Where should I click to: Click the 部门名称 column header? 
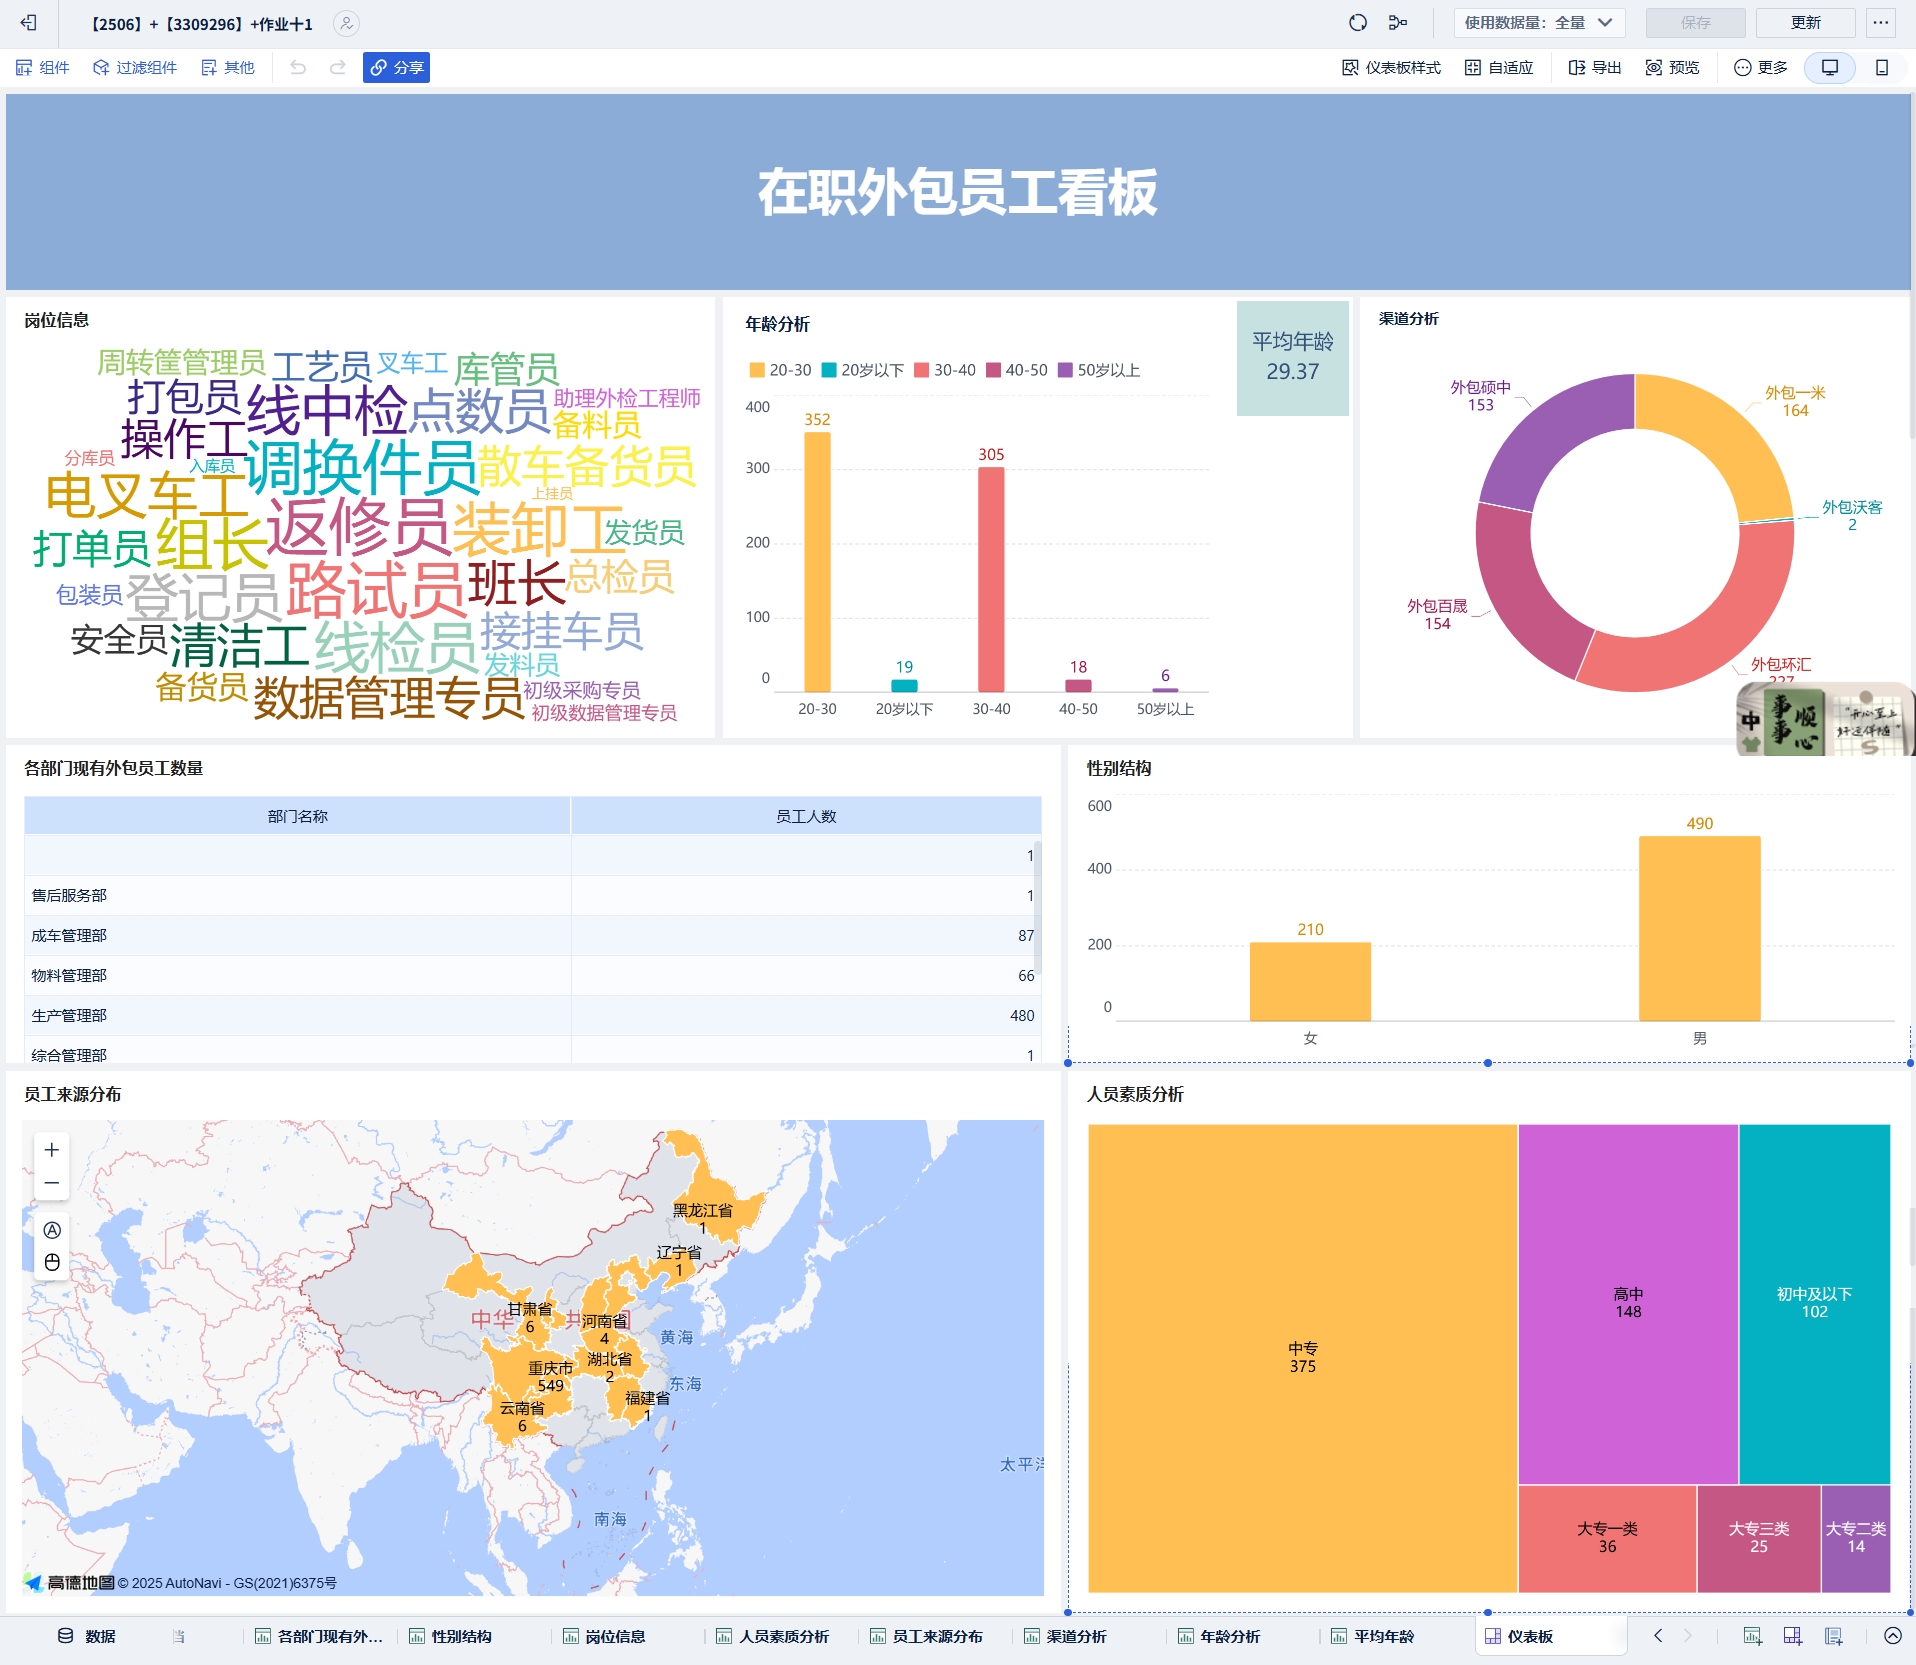click(297, 816)
